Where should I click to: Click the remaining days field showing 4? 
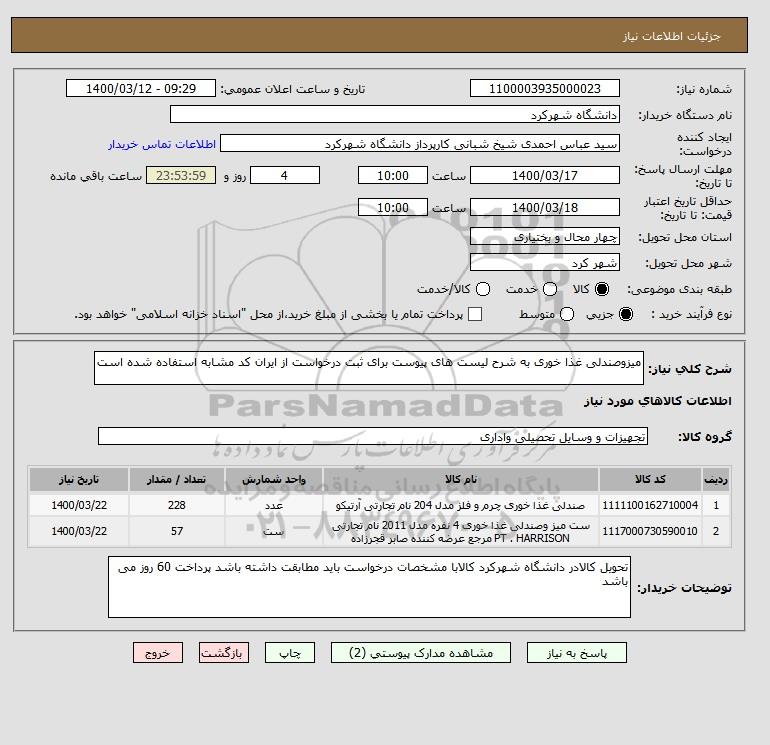pyautogui.click(x=285, y=175)
